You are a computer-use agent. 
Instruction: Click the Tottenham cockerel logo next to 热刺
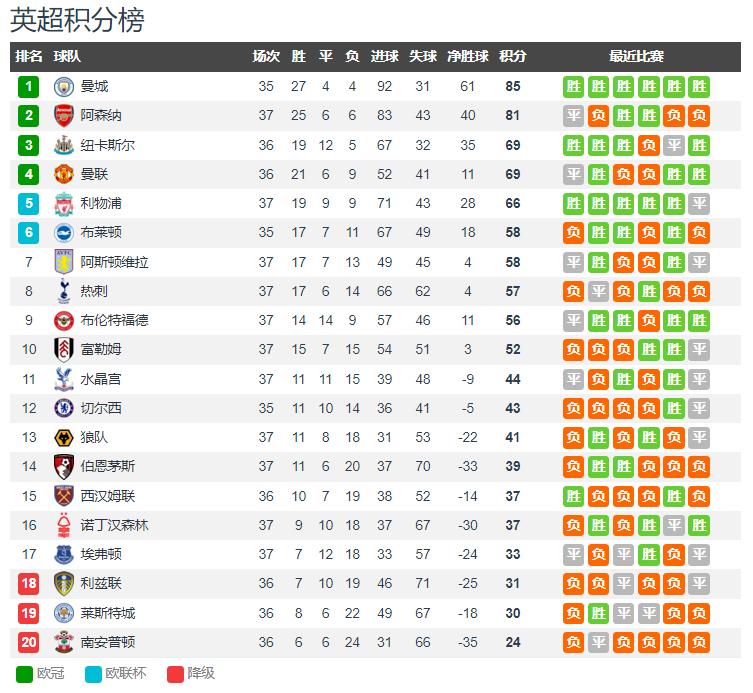coord(63,291)
